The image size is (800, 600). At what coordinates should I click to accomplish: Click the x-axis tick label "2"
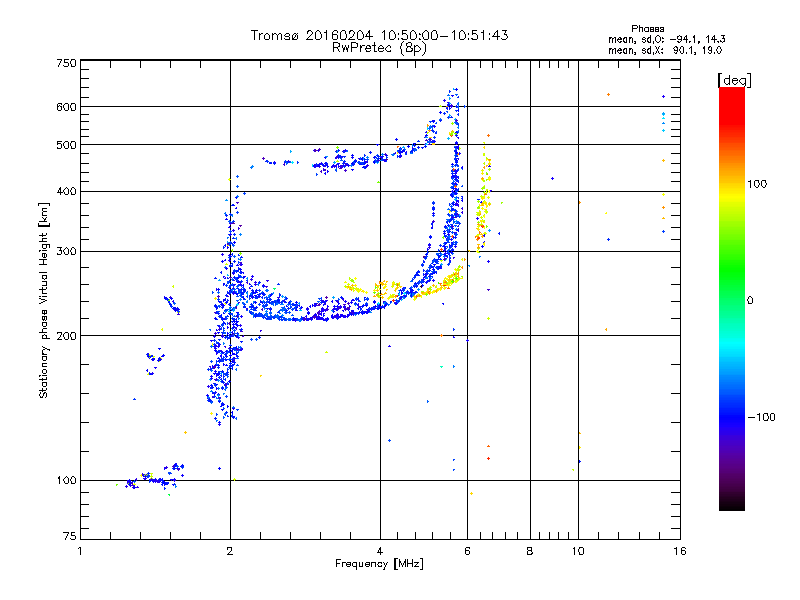click(x=230, y=551)
